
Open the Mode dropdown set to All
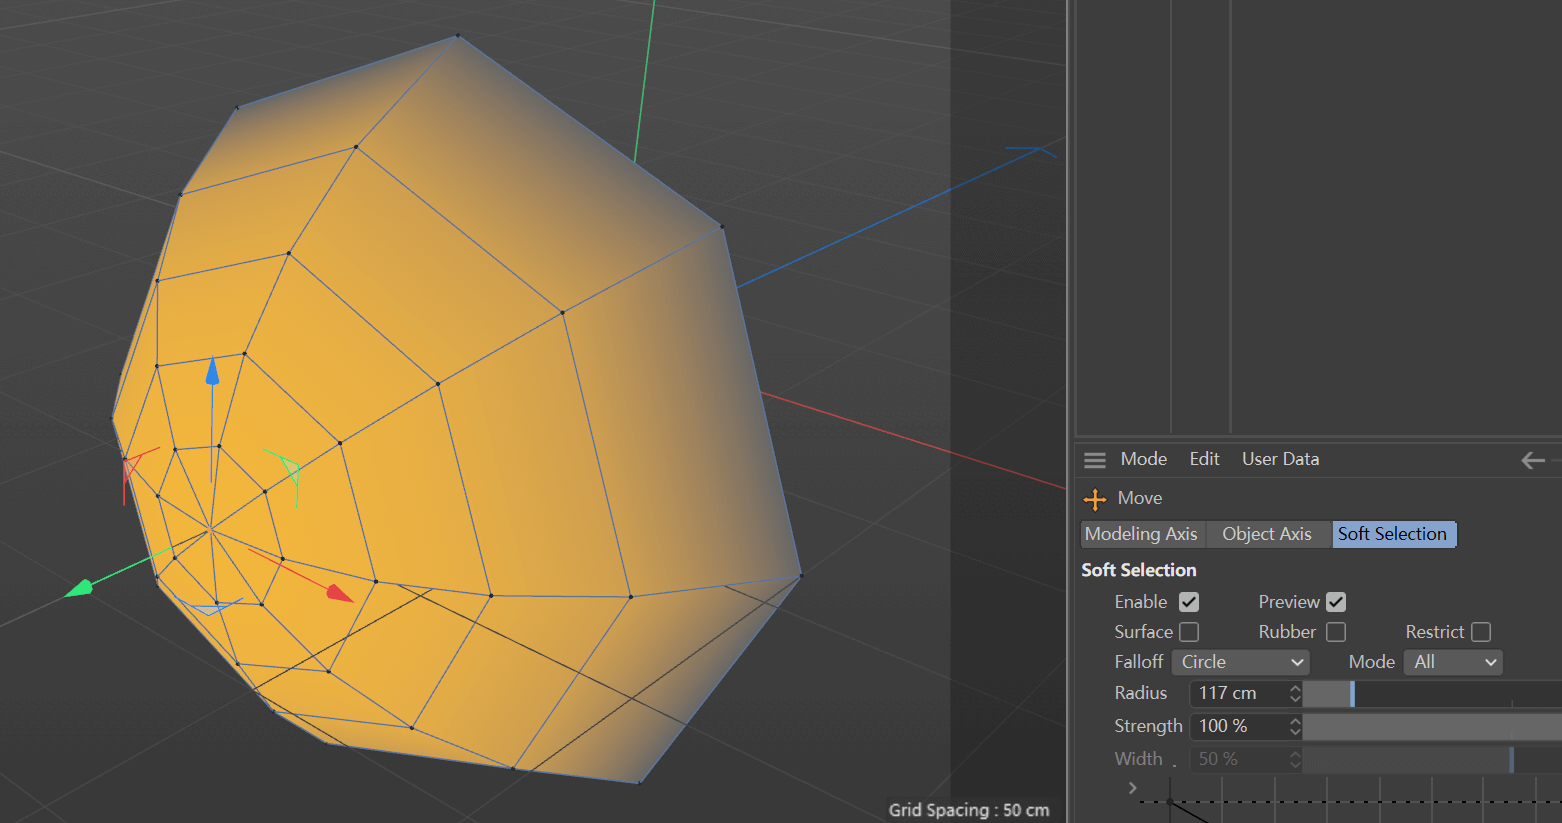[x=1453, y=662]
